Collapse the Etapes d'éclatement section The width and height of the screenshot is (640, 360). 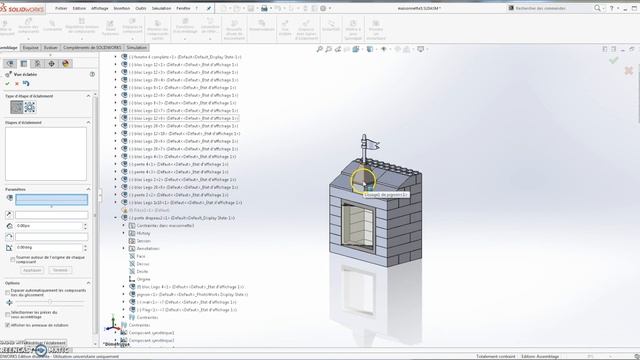click(x=88, y=122)
